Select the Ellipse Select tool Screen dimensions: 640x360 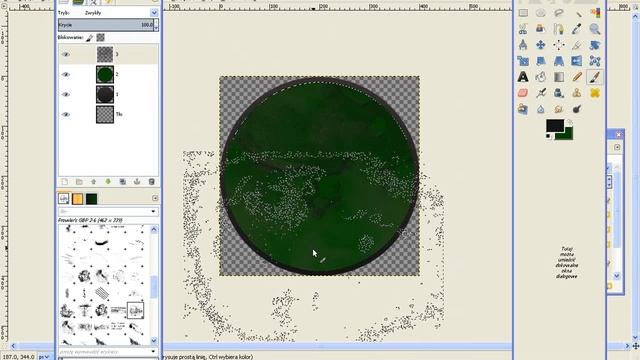point(541,13)
